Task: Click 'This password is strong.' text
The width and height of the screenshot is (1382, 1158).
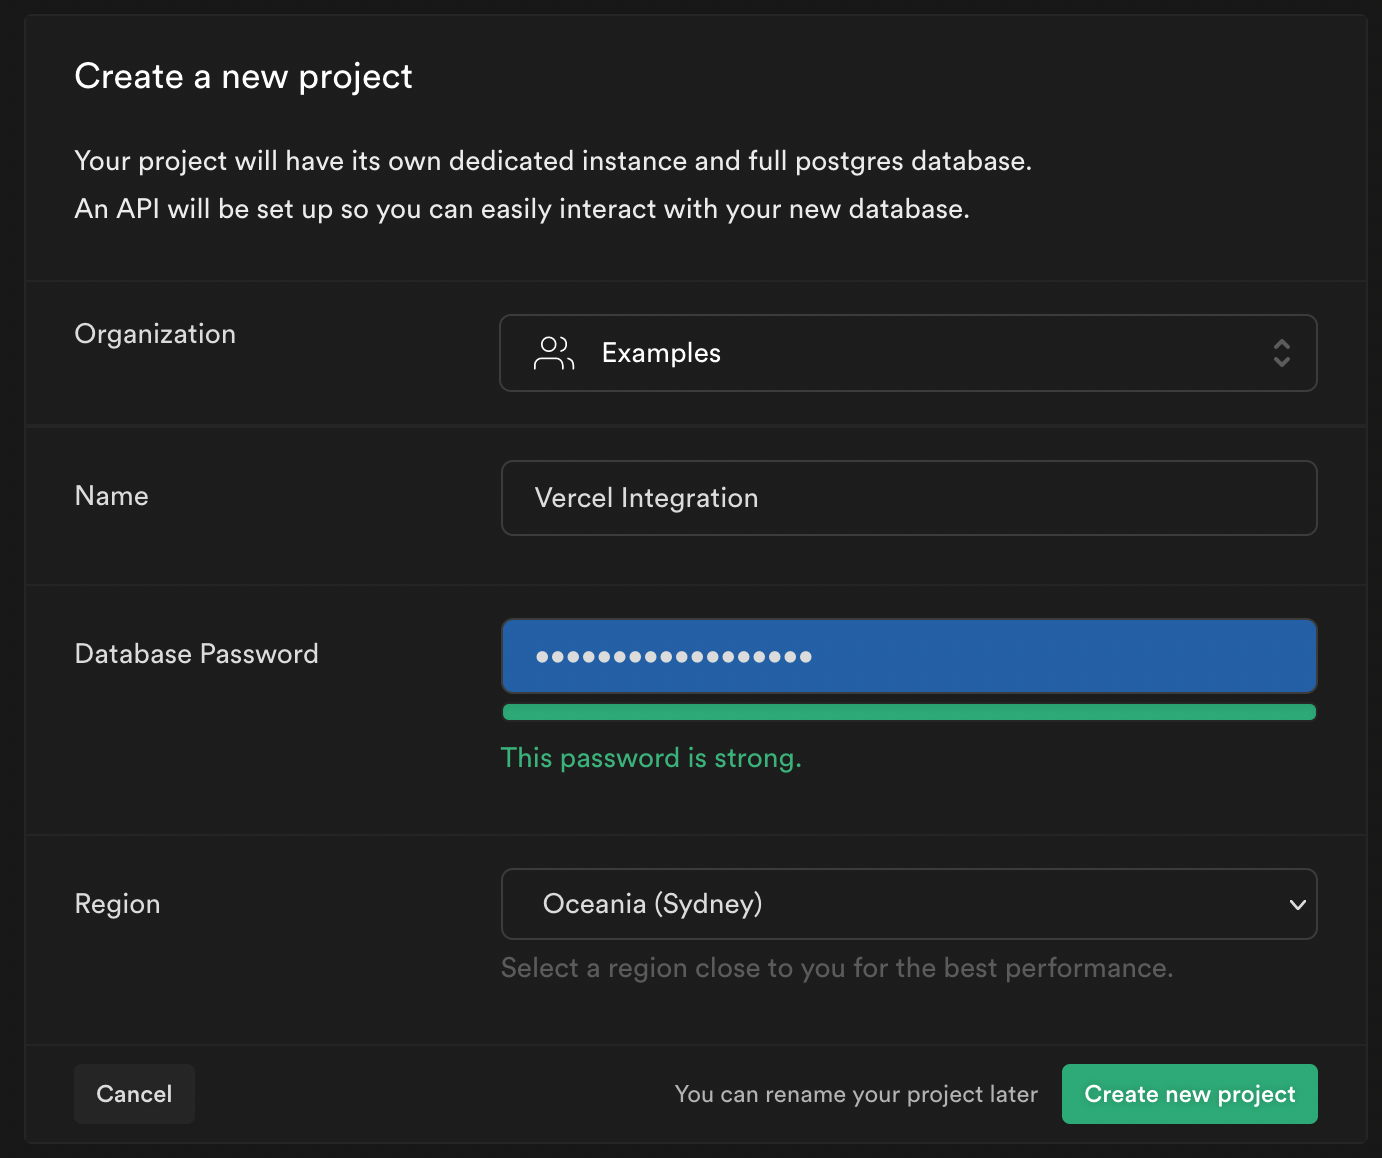Action: [x=651, y=758]
